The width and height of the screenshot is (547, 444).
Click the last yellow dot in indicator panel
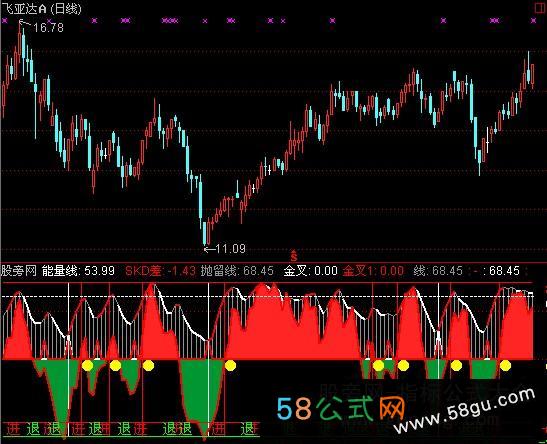pyautogui.click(x=505, y=366)
